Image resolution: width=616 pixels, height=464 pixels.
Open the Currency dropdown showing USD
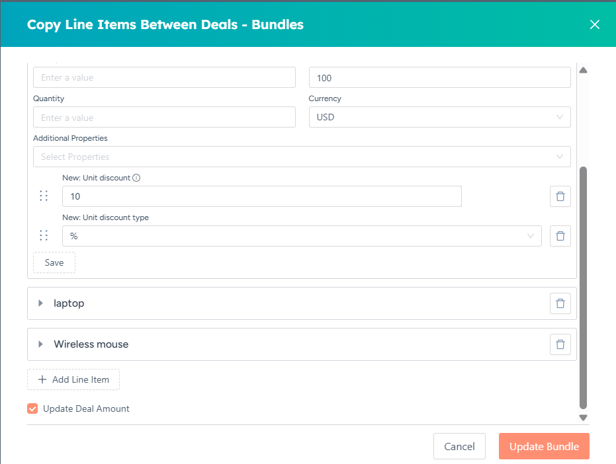pyautogui.click(x=440, y=117)
